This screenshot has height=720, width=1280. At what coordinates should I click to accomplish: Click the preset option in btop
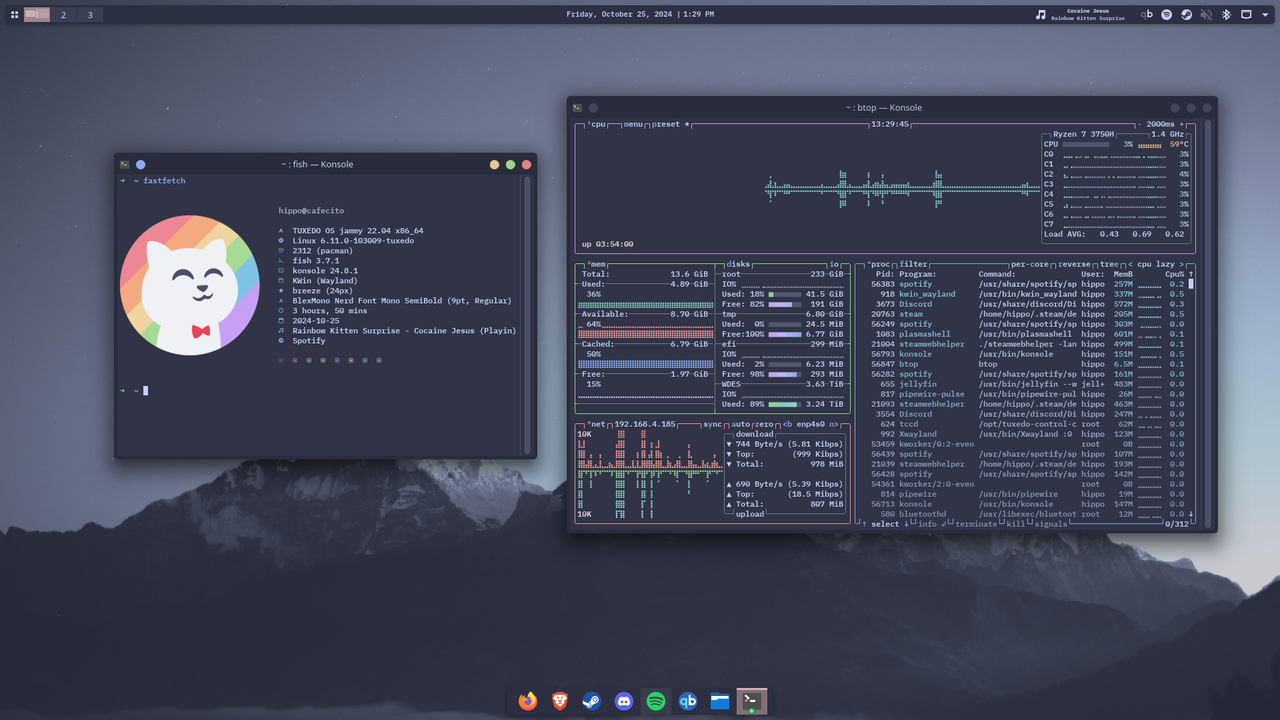[x=670, y=124]
